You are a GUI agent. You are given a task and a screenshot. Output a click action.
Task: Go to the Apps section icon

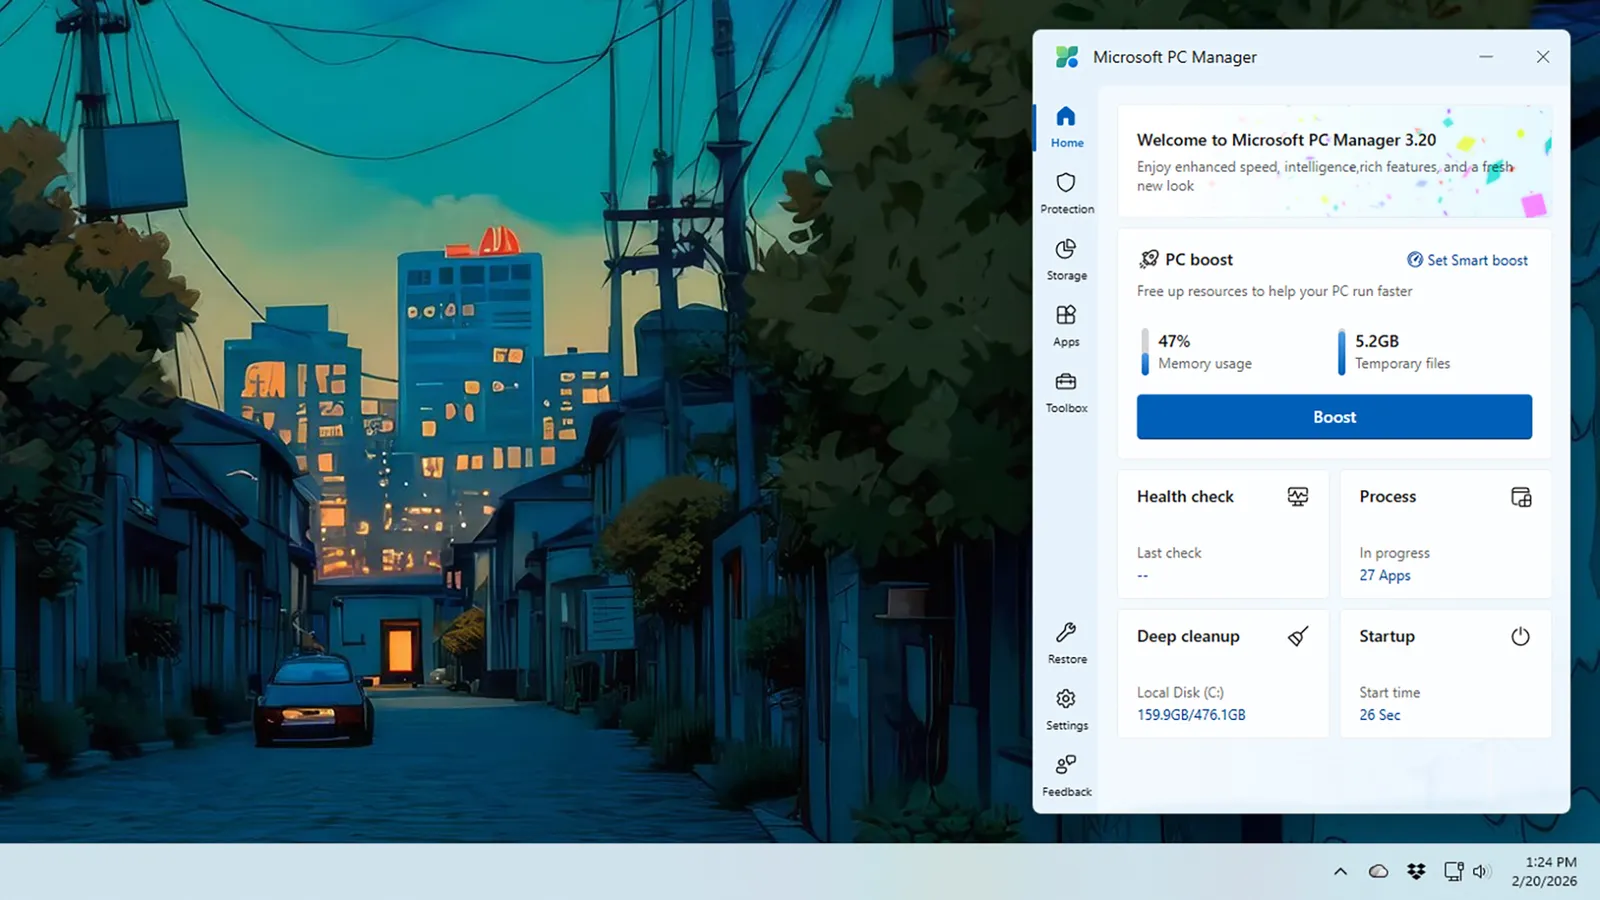click(1066, 316)
